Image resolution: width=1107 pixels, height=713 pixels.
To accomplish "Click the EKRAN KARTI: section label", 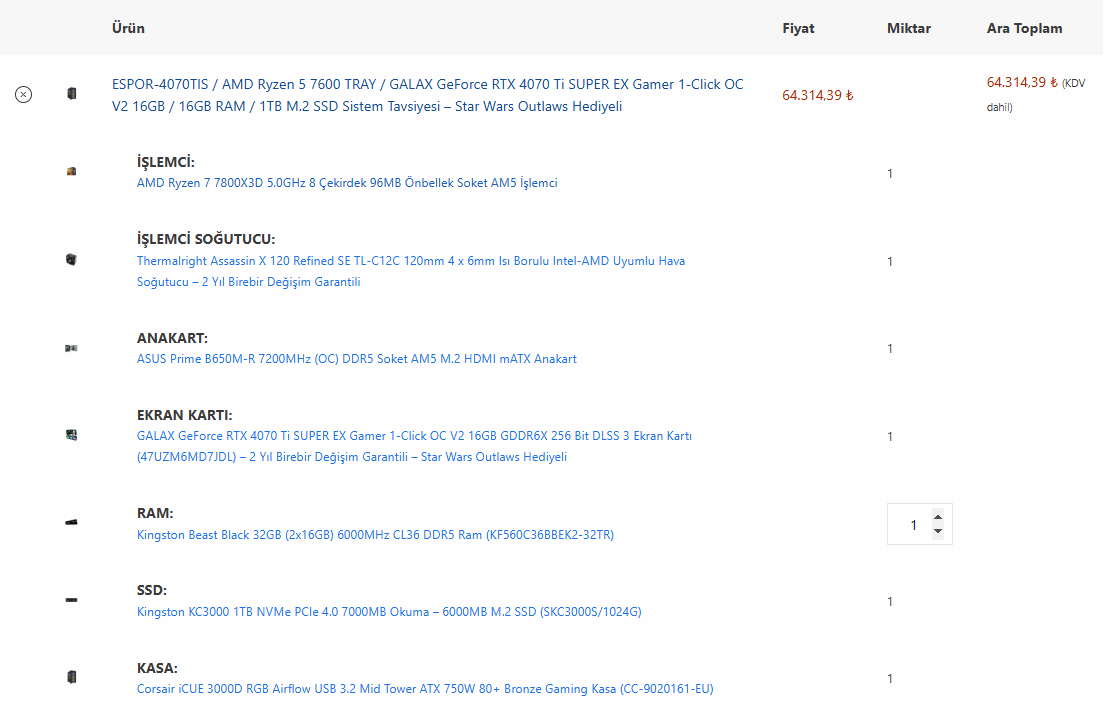I will 184,415.
